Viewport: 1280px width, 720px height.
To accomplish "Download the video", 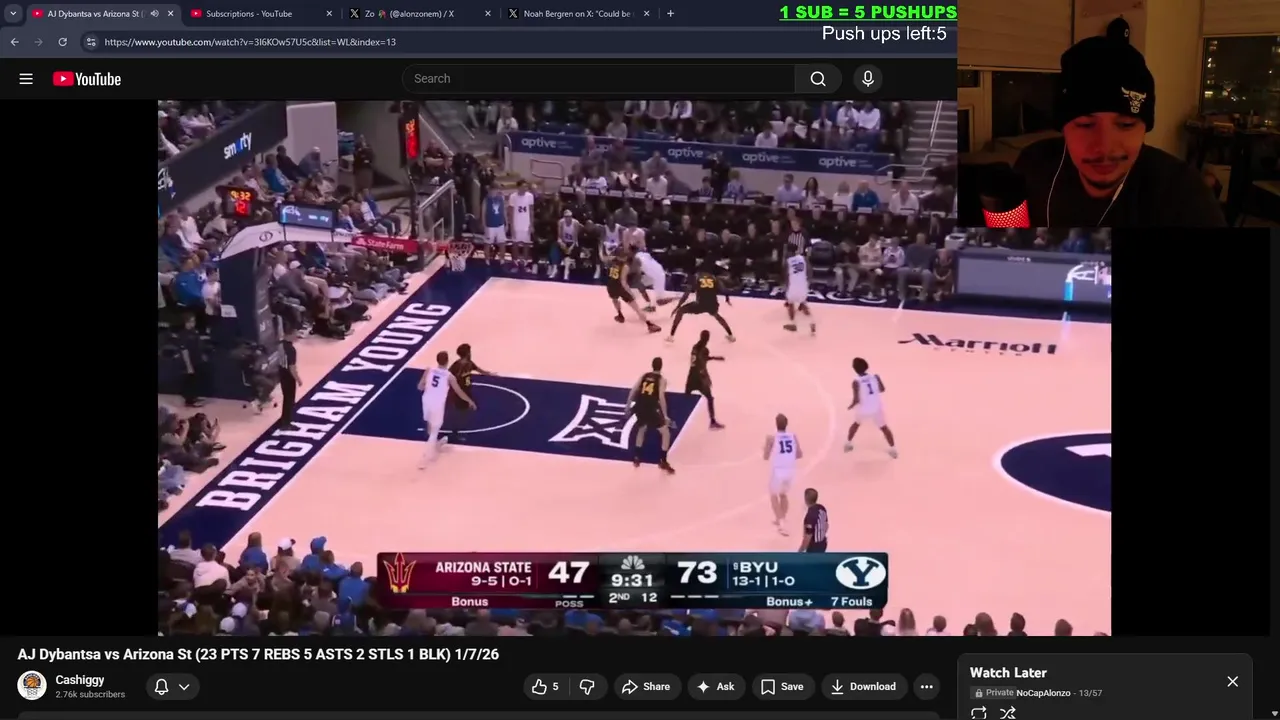I will click(x=863, y=687).
